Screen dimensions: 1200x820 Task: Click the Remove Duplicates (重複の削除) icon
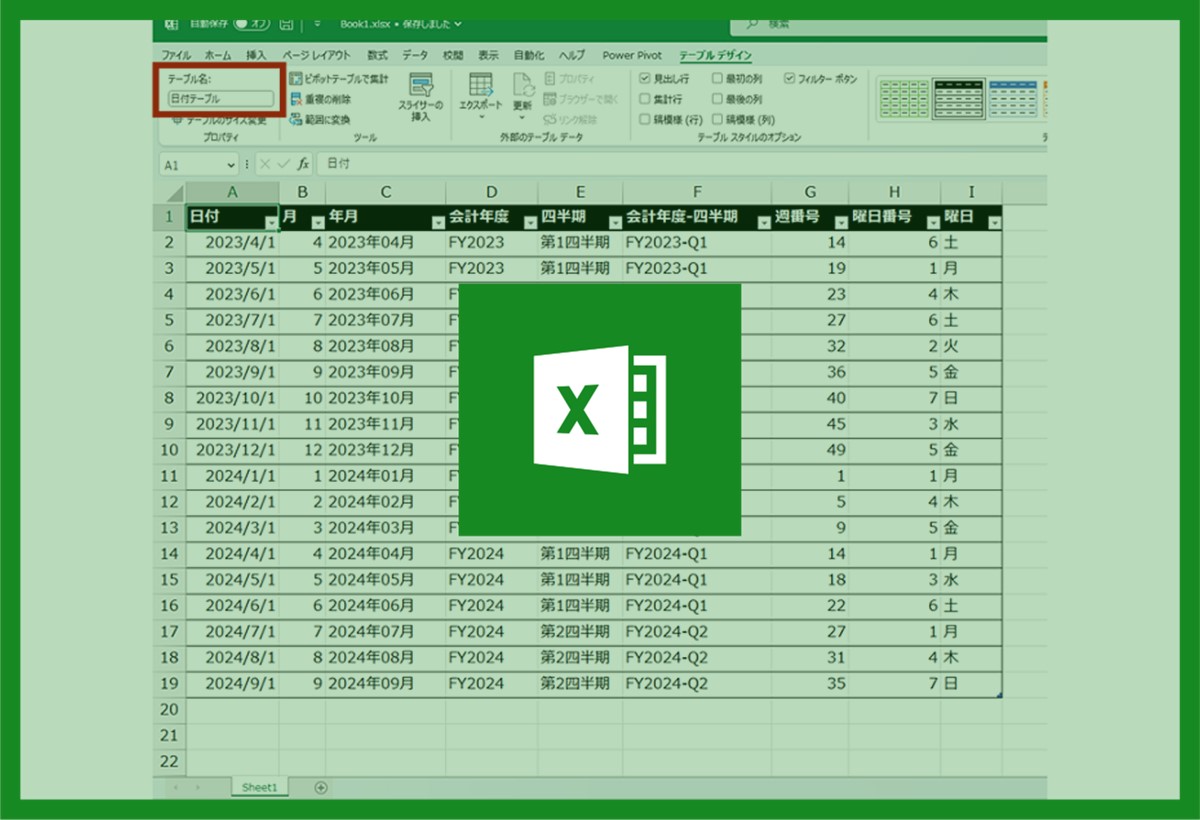(x=296, y=99)
